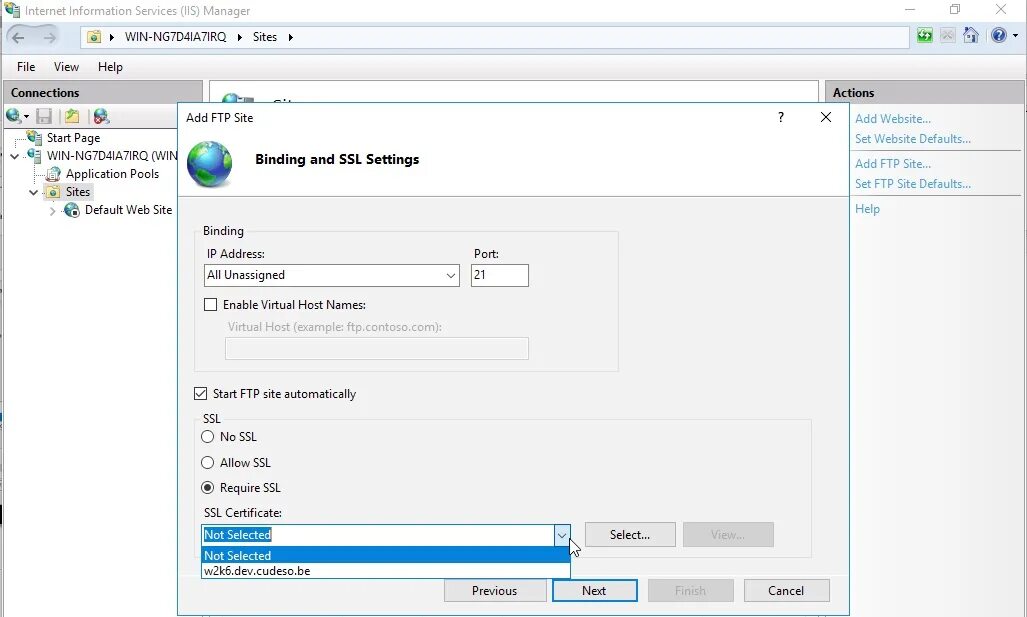Screen dimensions: 1027x617
Task: Expand the Default Web Site node
Action: coord(52,211)
